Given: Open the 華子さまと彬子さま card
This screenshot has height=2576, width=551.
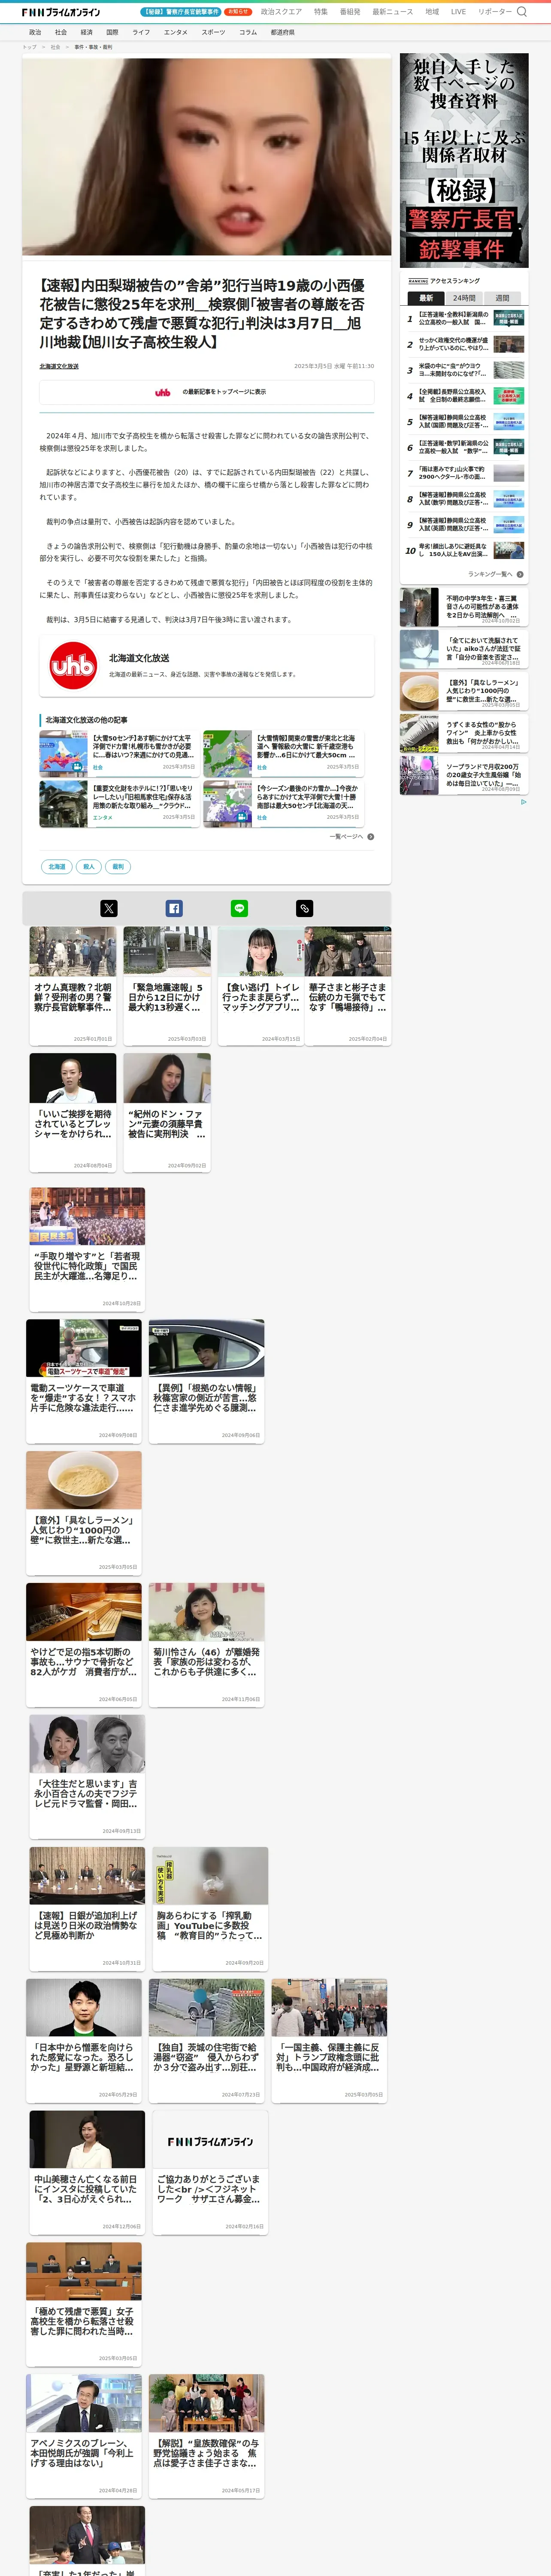Looking at the screenshot, I should point(348,986).
